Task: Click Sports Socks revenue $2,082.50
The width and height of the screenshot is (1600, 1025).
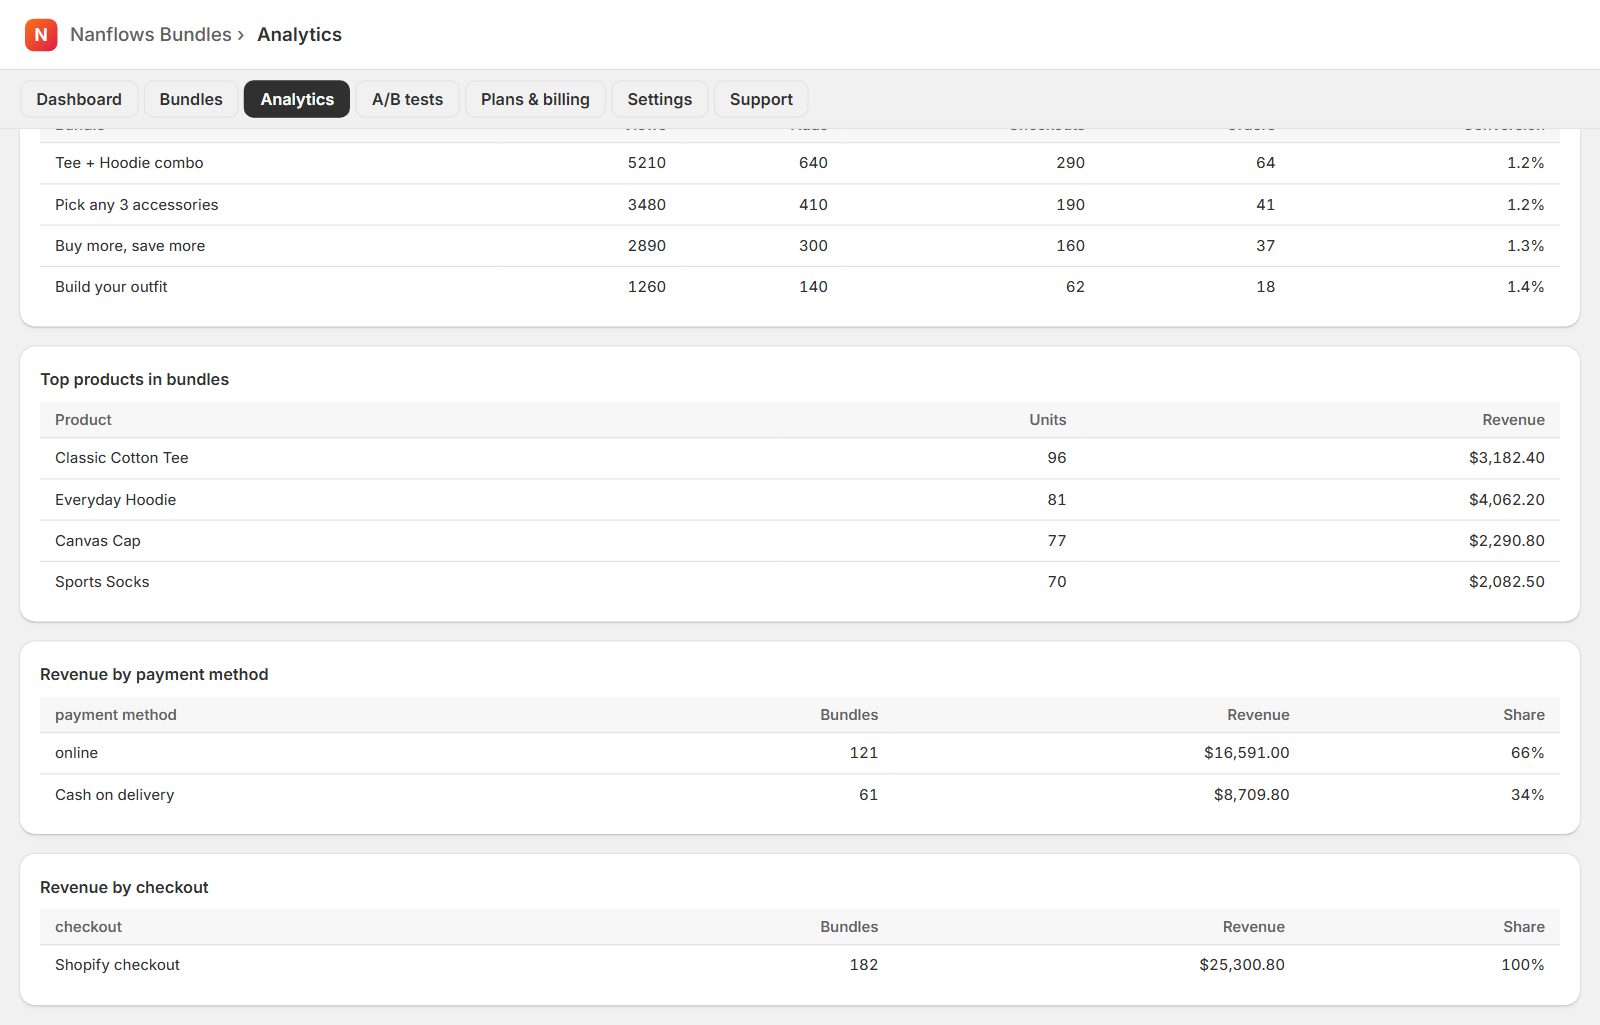Action: (x=1507, y=582)
